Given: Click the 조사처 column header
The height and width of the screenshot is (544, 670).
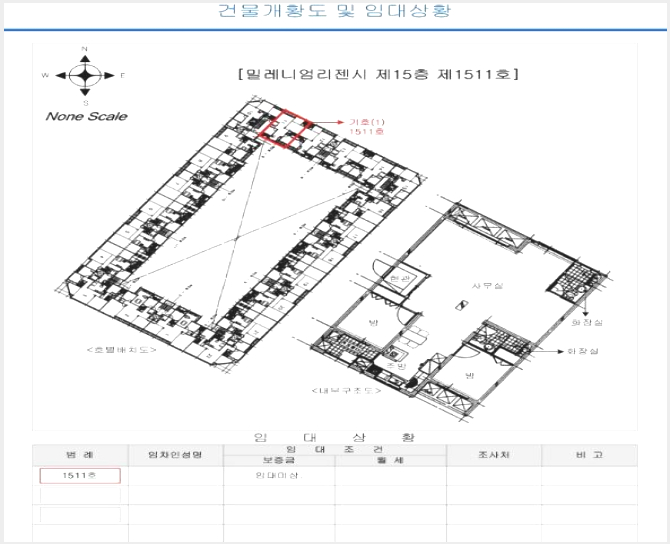Looking at the screenshot, I should (x=494, y=455).
